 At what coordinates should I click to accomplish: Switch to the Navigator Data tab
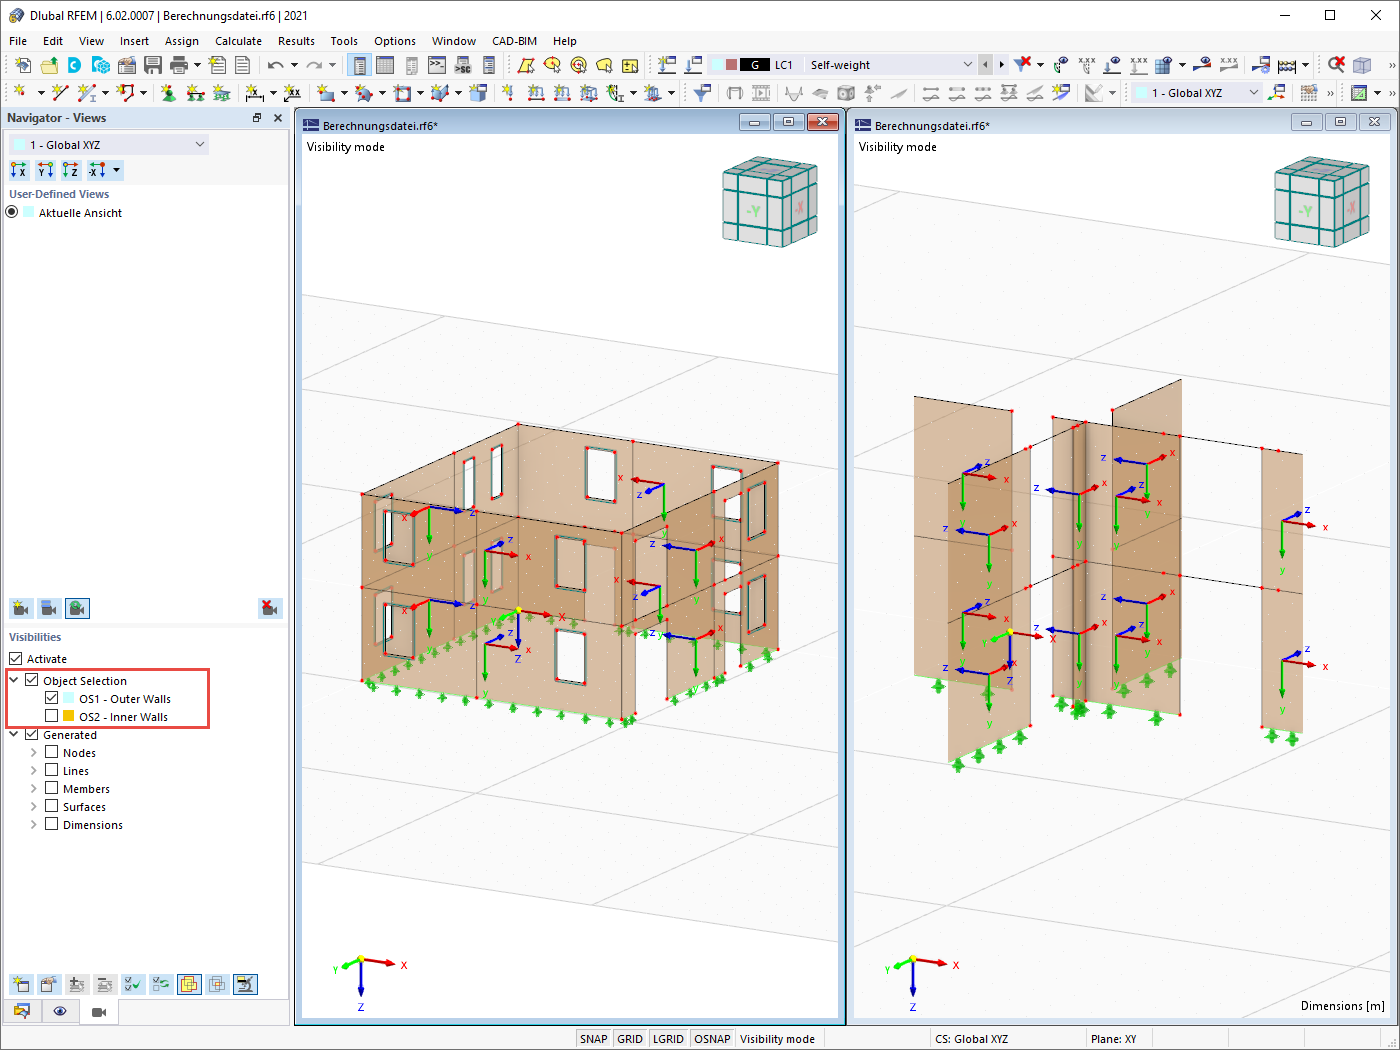22,1012
